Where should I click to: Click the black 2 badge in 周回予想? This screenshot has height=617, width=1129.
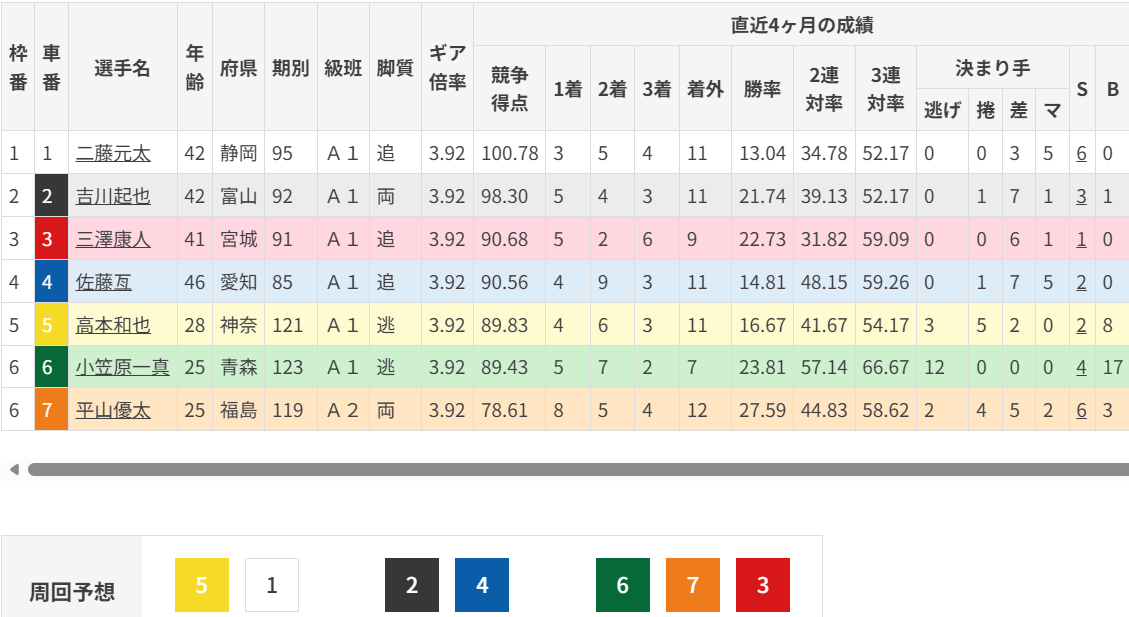[x=412, y=585]
